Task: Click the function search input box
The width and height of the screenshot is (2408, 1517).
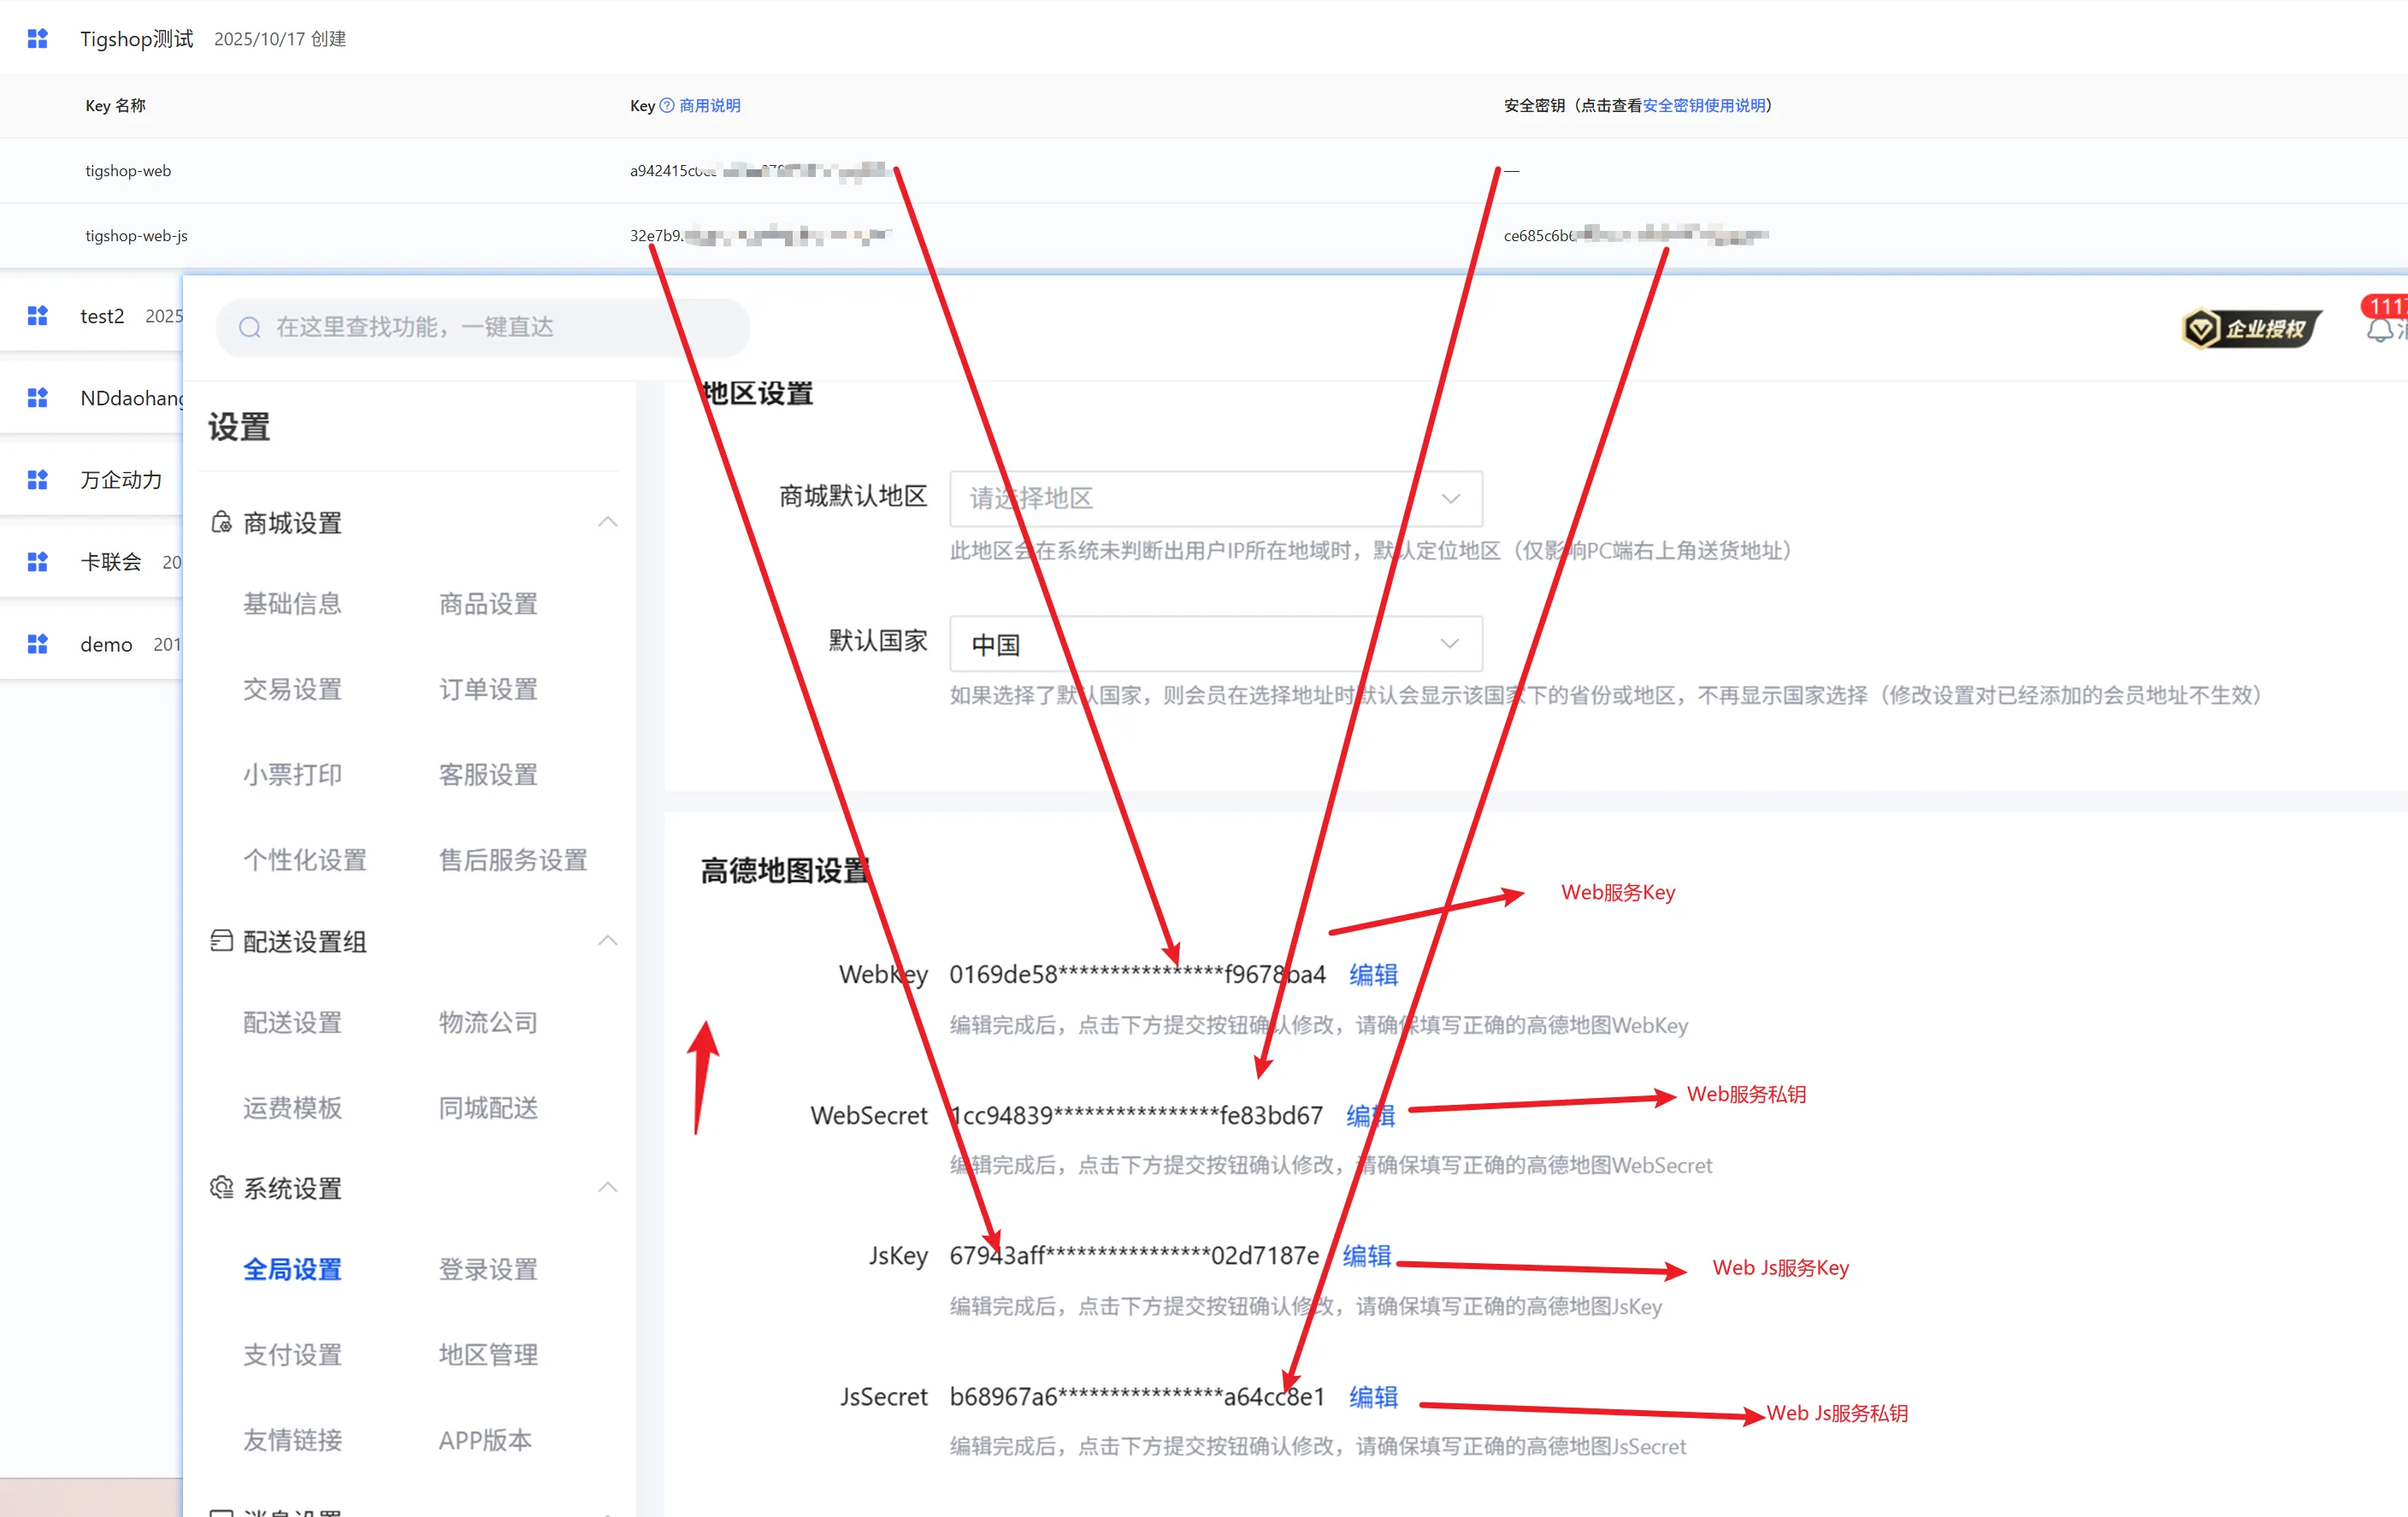Action: 485,328
